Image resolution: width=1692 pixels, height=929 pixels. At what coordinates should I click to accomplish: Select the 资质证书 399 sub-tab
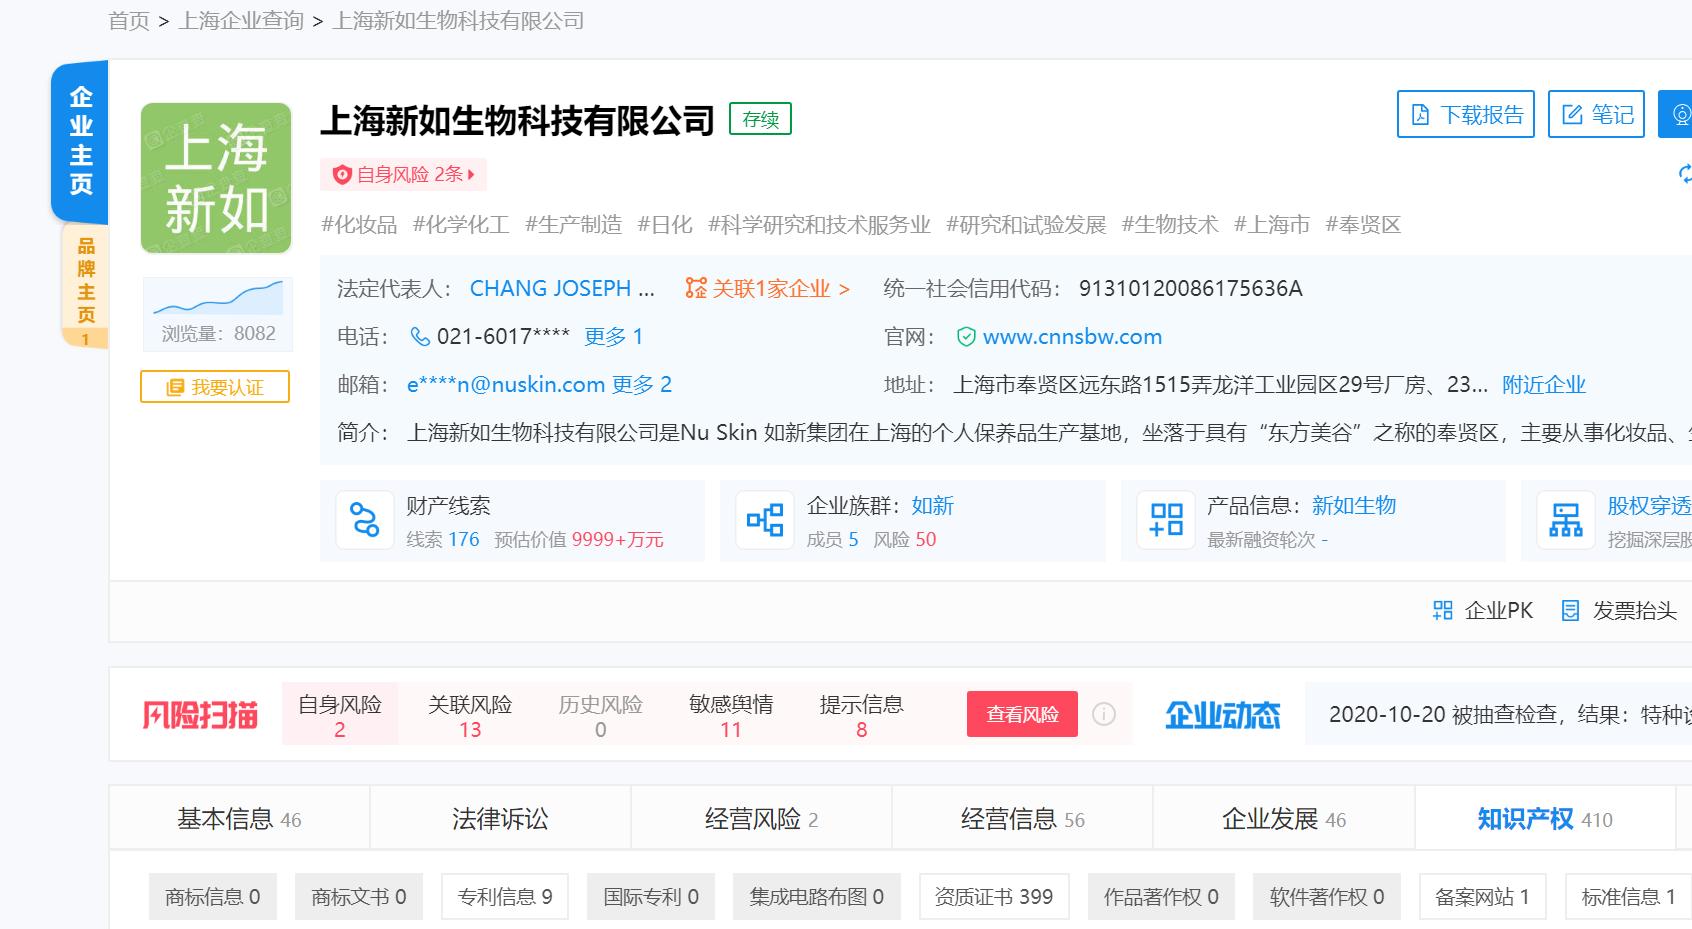point(993,896)
